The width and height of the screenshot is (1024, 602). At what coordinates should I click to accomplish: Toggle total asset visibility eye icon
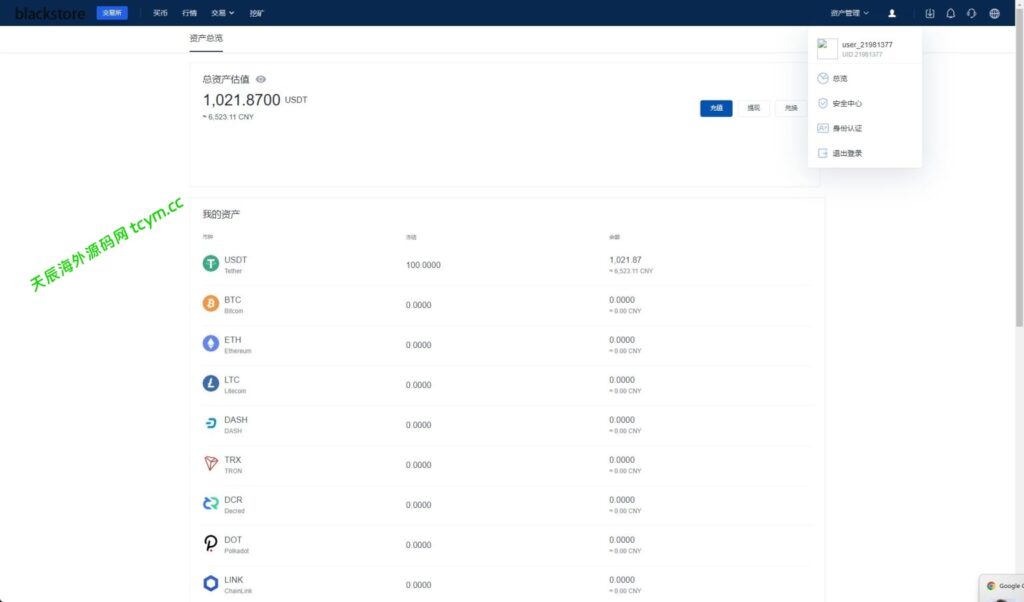261,79
